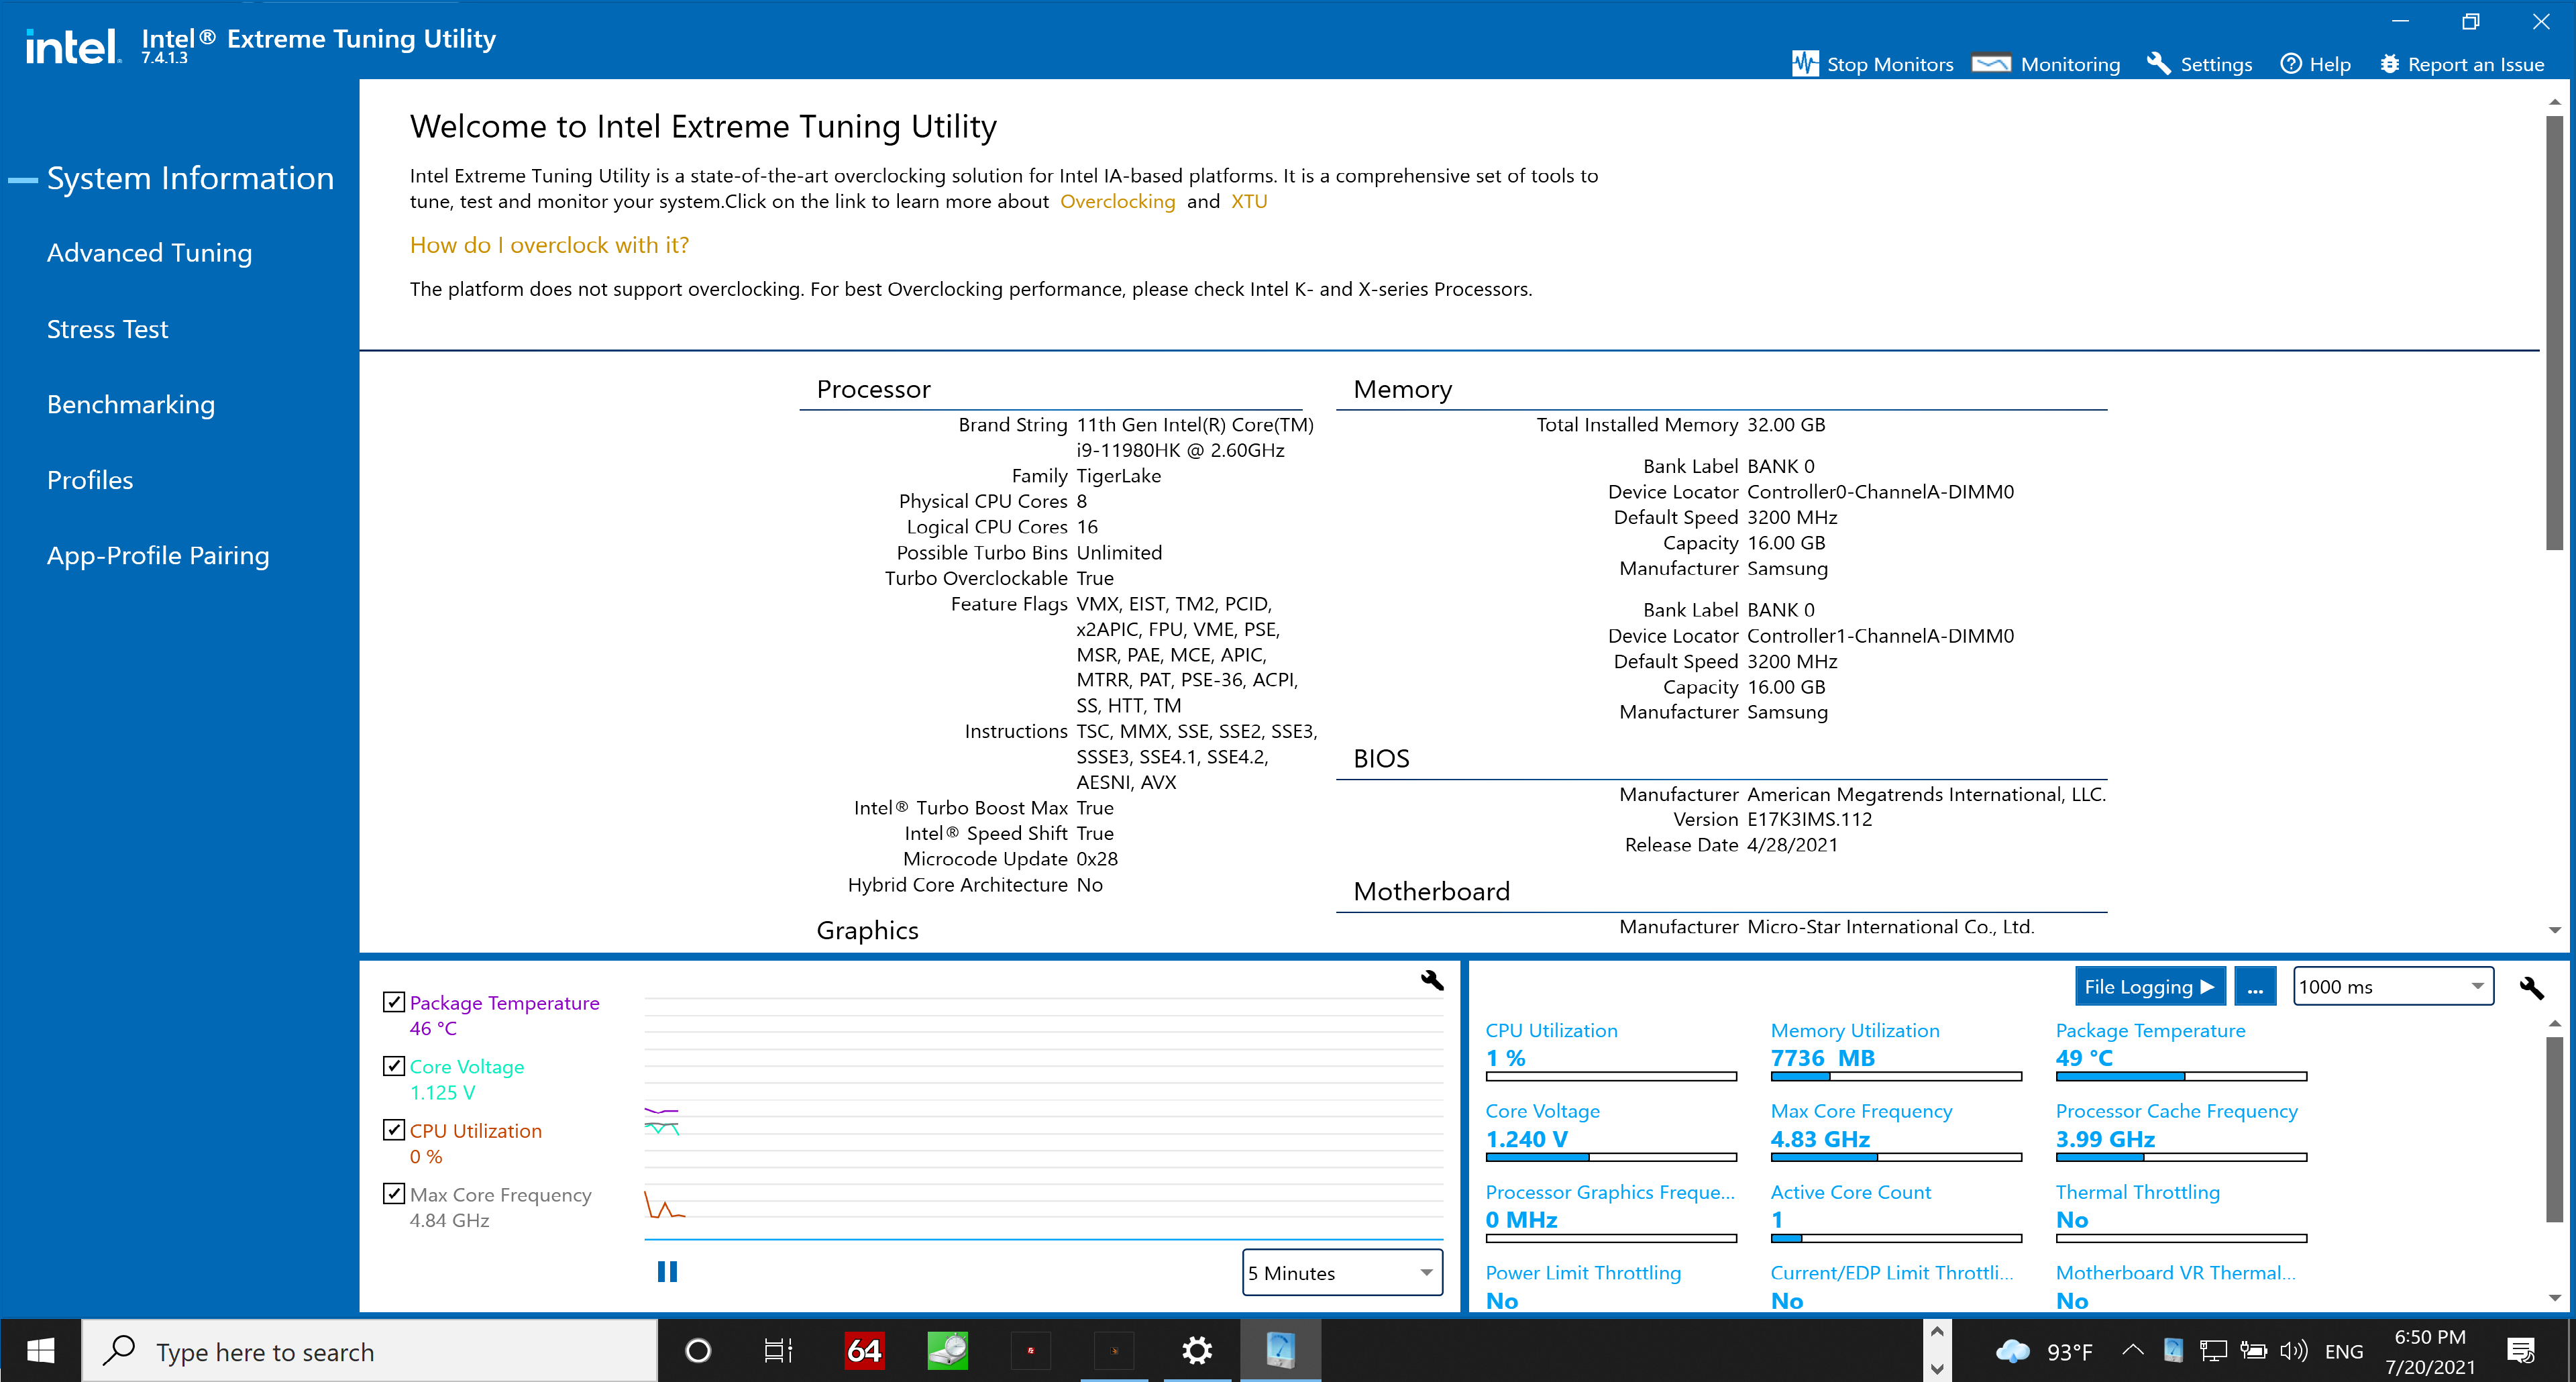Open the 5 Minutes time range dropdown
The height and width of the screenshot is (1382, 2576).
coord(1342,1272)
